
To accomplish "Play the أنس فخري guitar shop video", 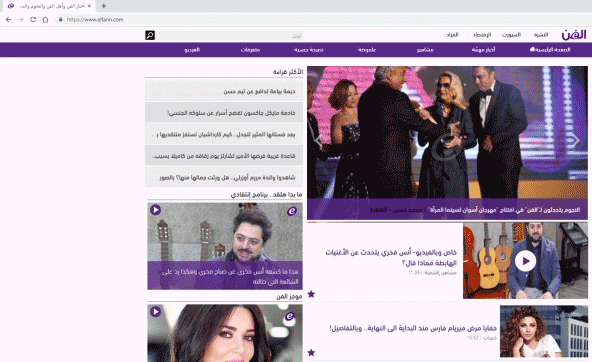I will coord(525,261).
